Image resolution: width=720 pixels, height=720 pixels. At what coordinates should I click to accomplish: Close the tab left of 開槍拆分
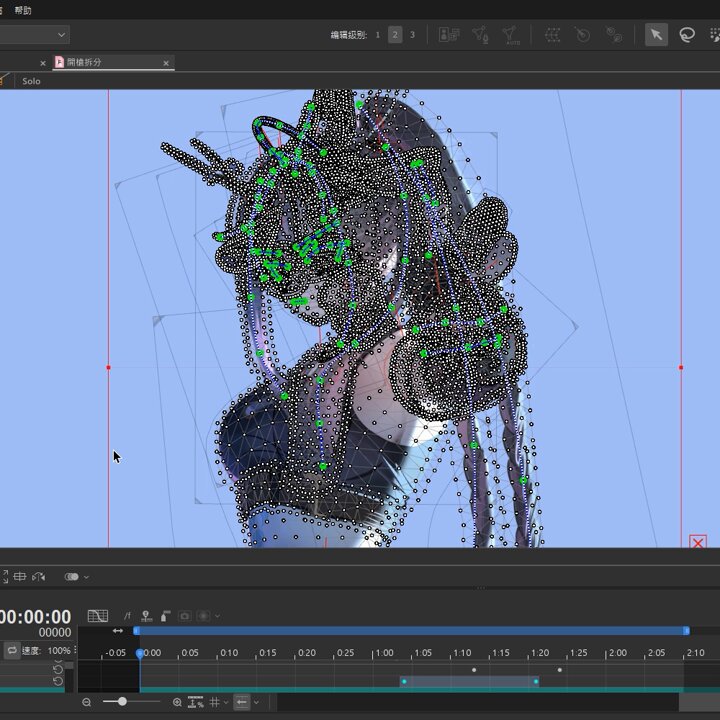tap(43, 63)
